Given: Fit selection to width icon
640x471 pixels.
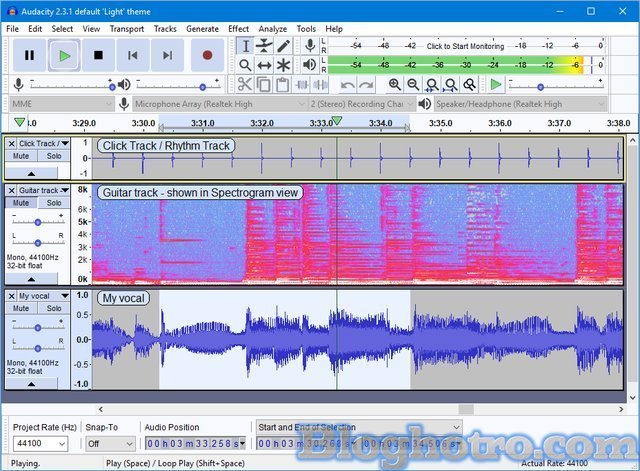Looking at the screenshot, I should [x=432, y=84].
